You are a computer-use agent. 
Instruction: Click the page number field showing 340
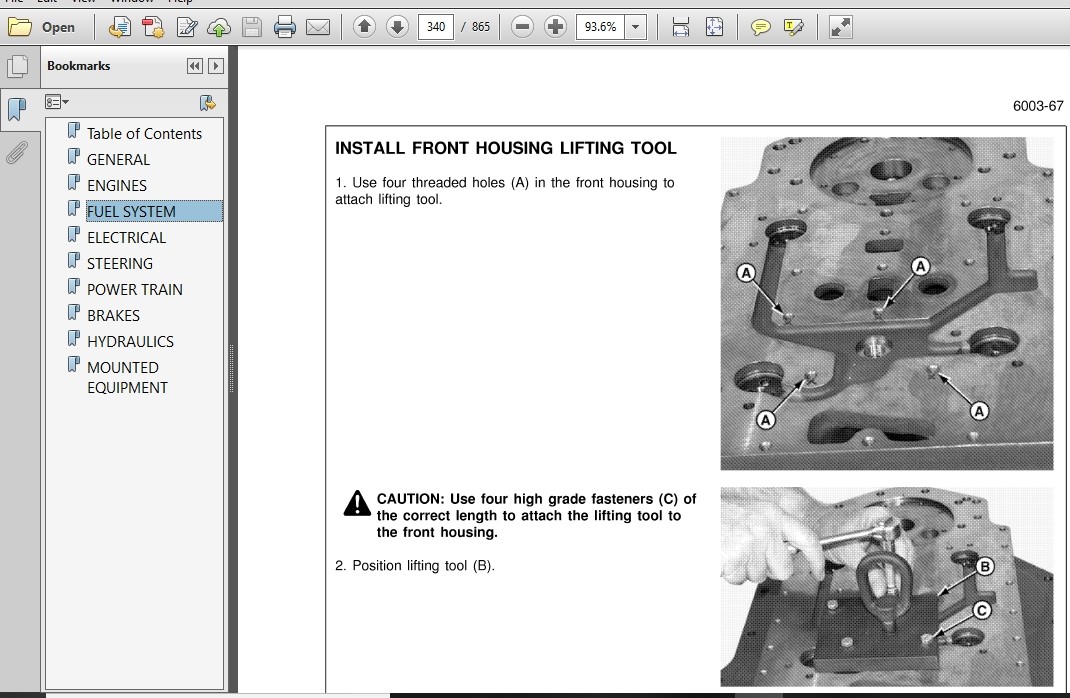435,27
